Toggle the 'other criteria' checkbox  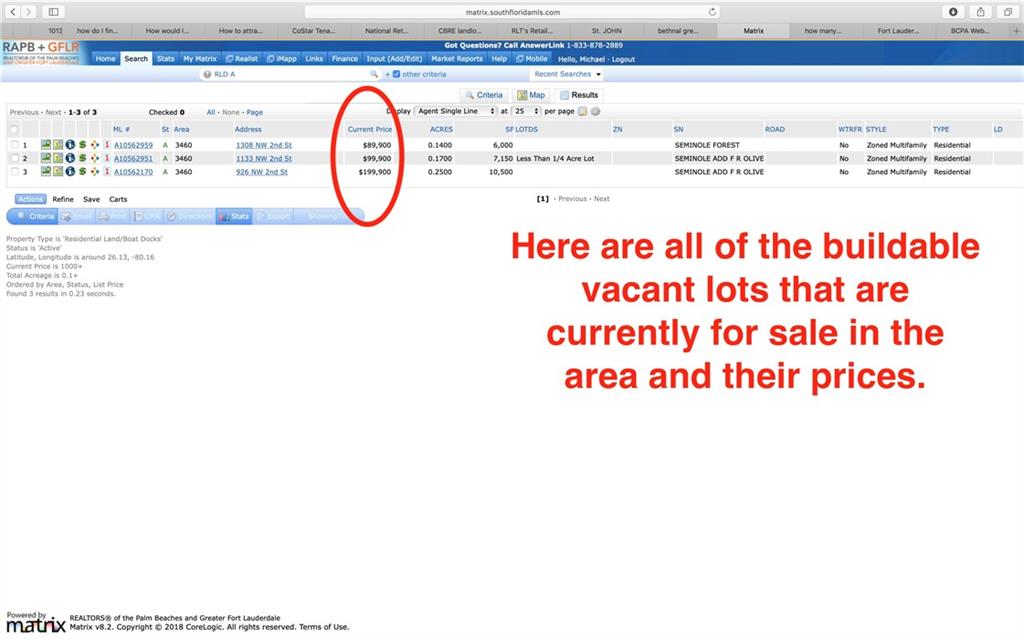tap(397, 74)
